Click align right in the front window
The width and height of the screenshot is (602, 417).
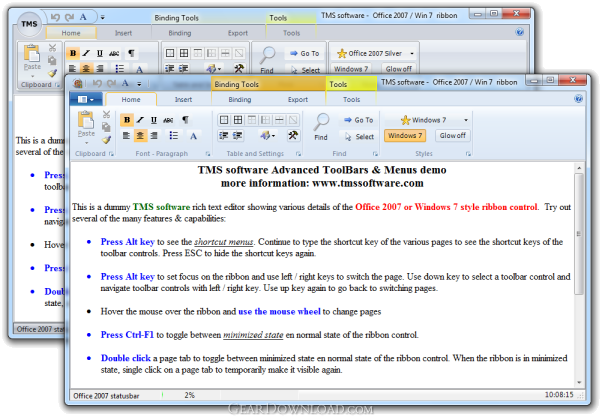pyautogui.click(x=154, y=135)
